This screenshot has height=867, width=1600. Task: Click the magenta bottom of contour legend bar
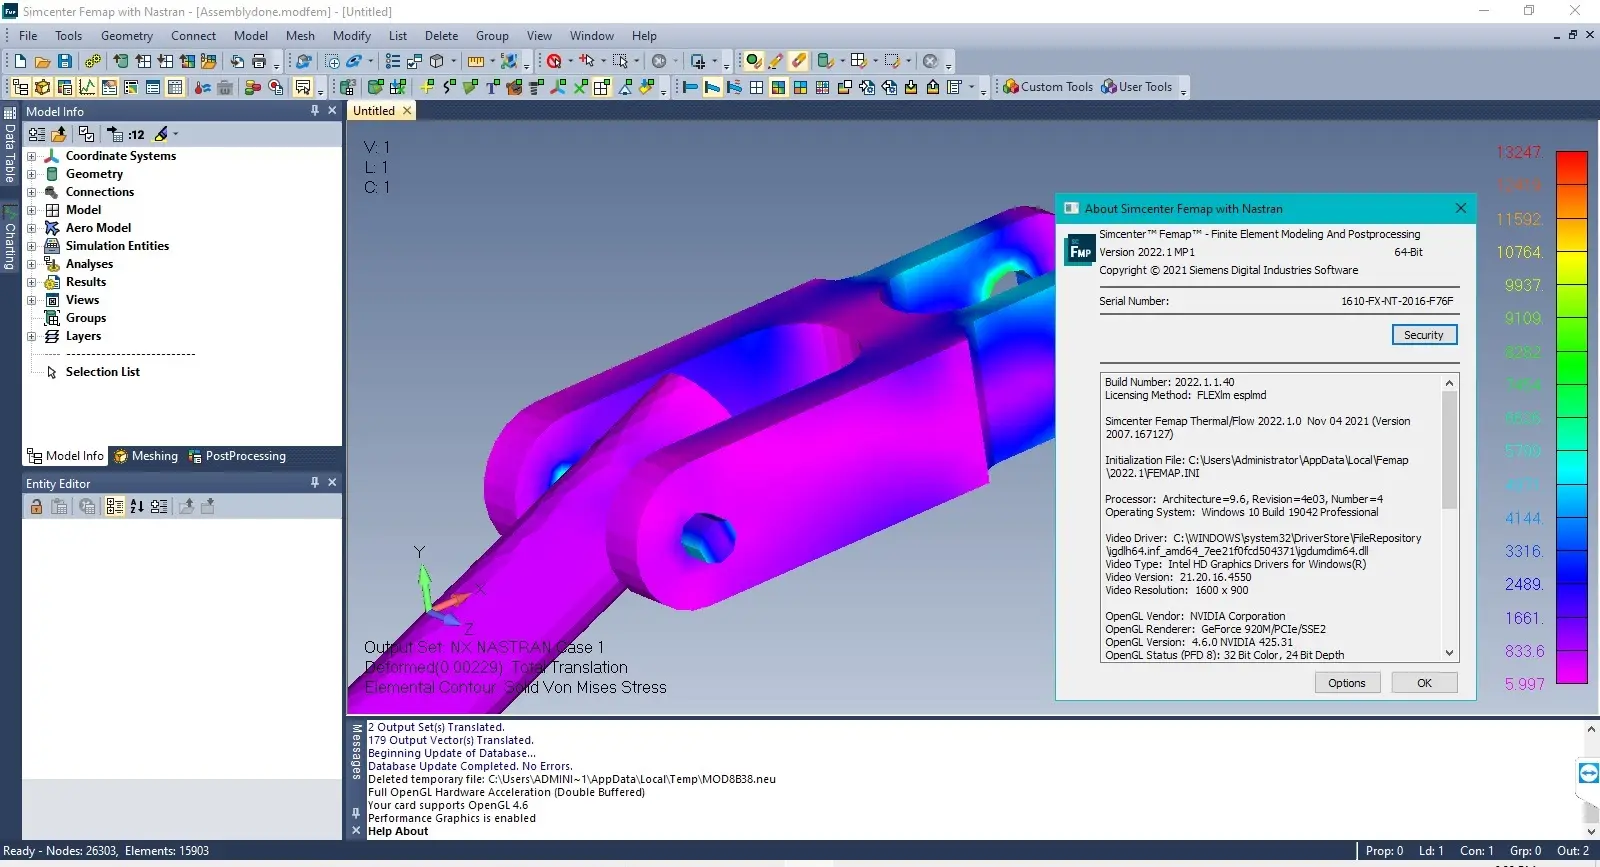pos(1572,670)
